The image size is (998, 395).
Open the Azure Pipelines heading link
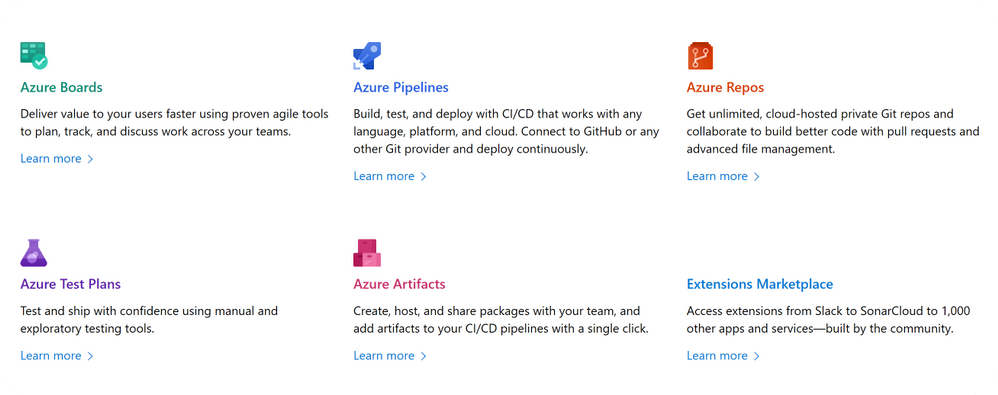[x=401, y=87]
